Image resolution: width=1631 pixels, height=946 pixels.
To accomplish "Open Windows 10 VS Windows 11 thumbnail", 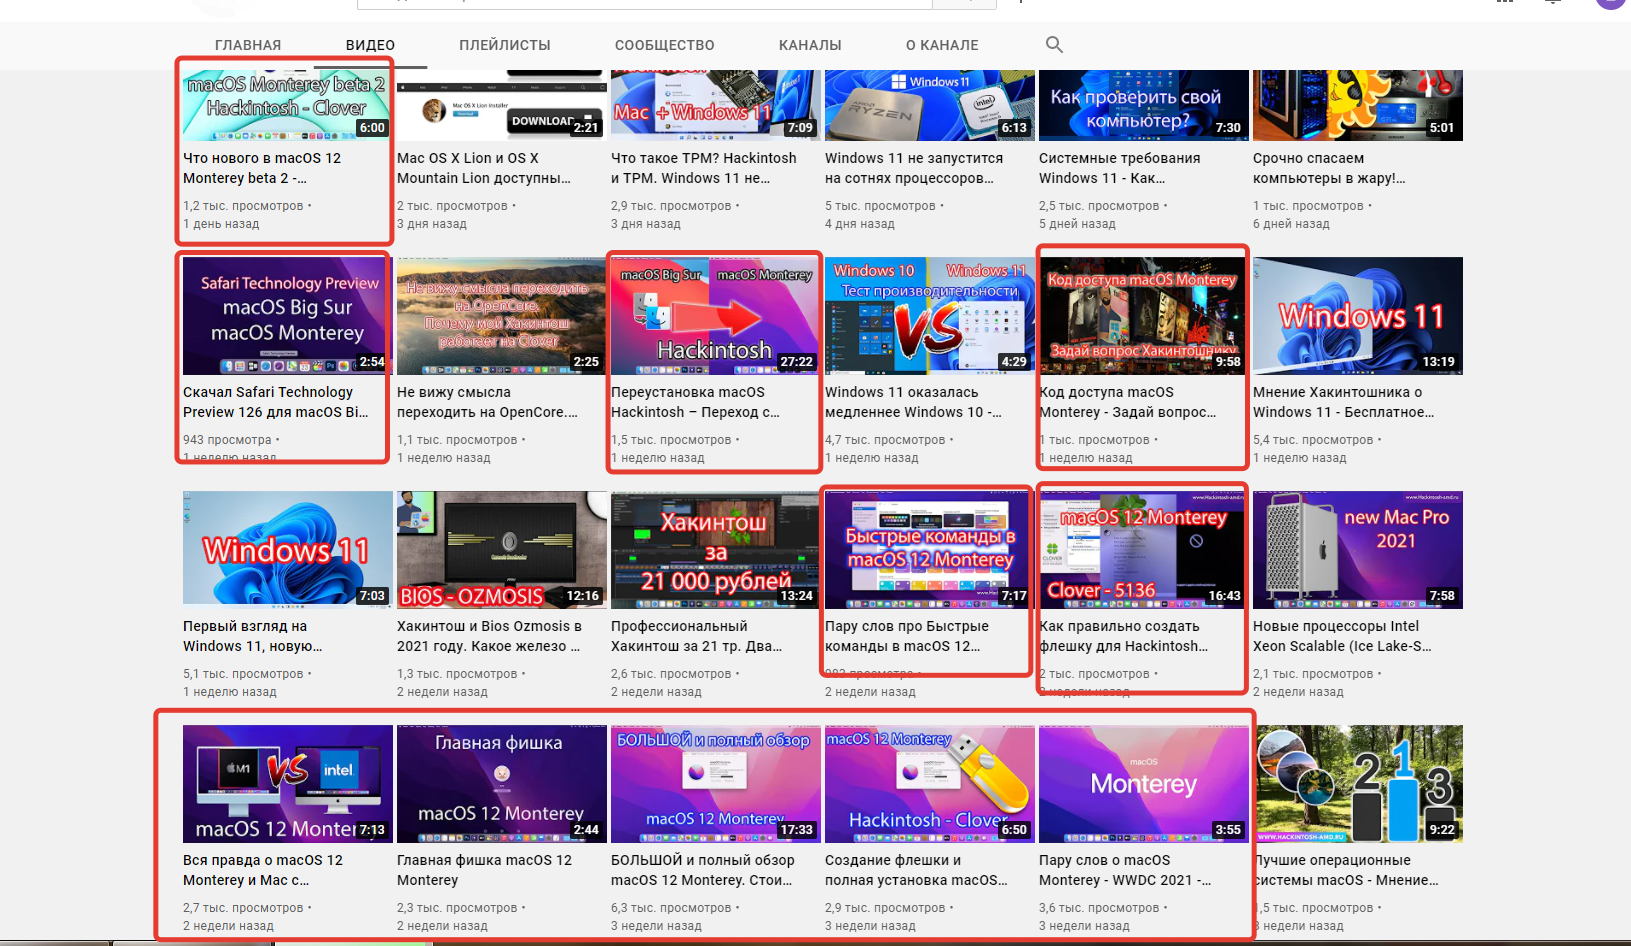I will pos(930,316).
